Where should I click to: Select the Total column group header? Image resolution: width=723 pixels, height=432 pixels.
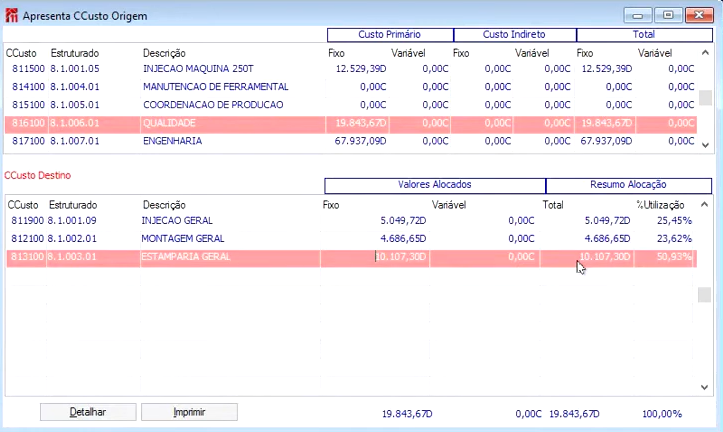[x=644, y=35]
